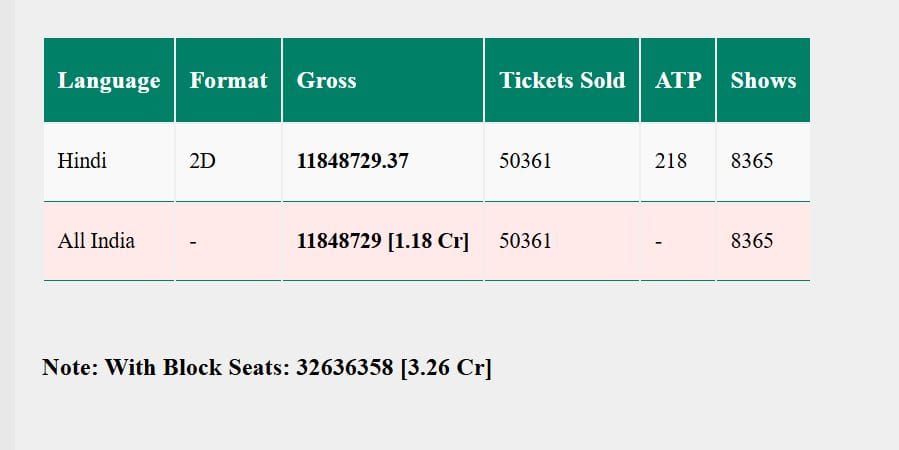Select the Gross column header
This screenshot has width=899, height=450.
(327, 81)
